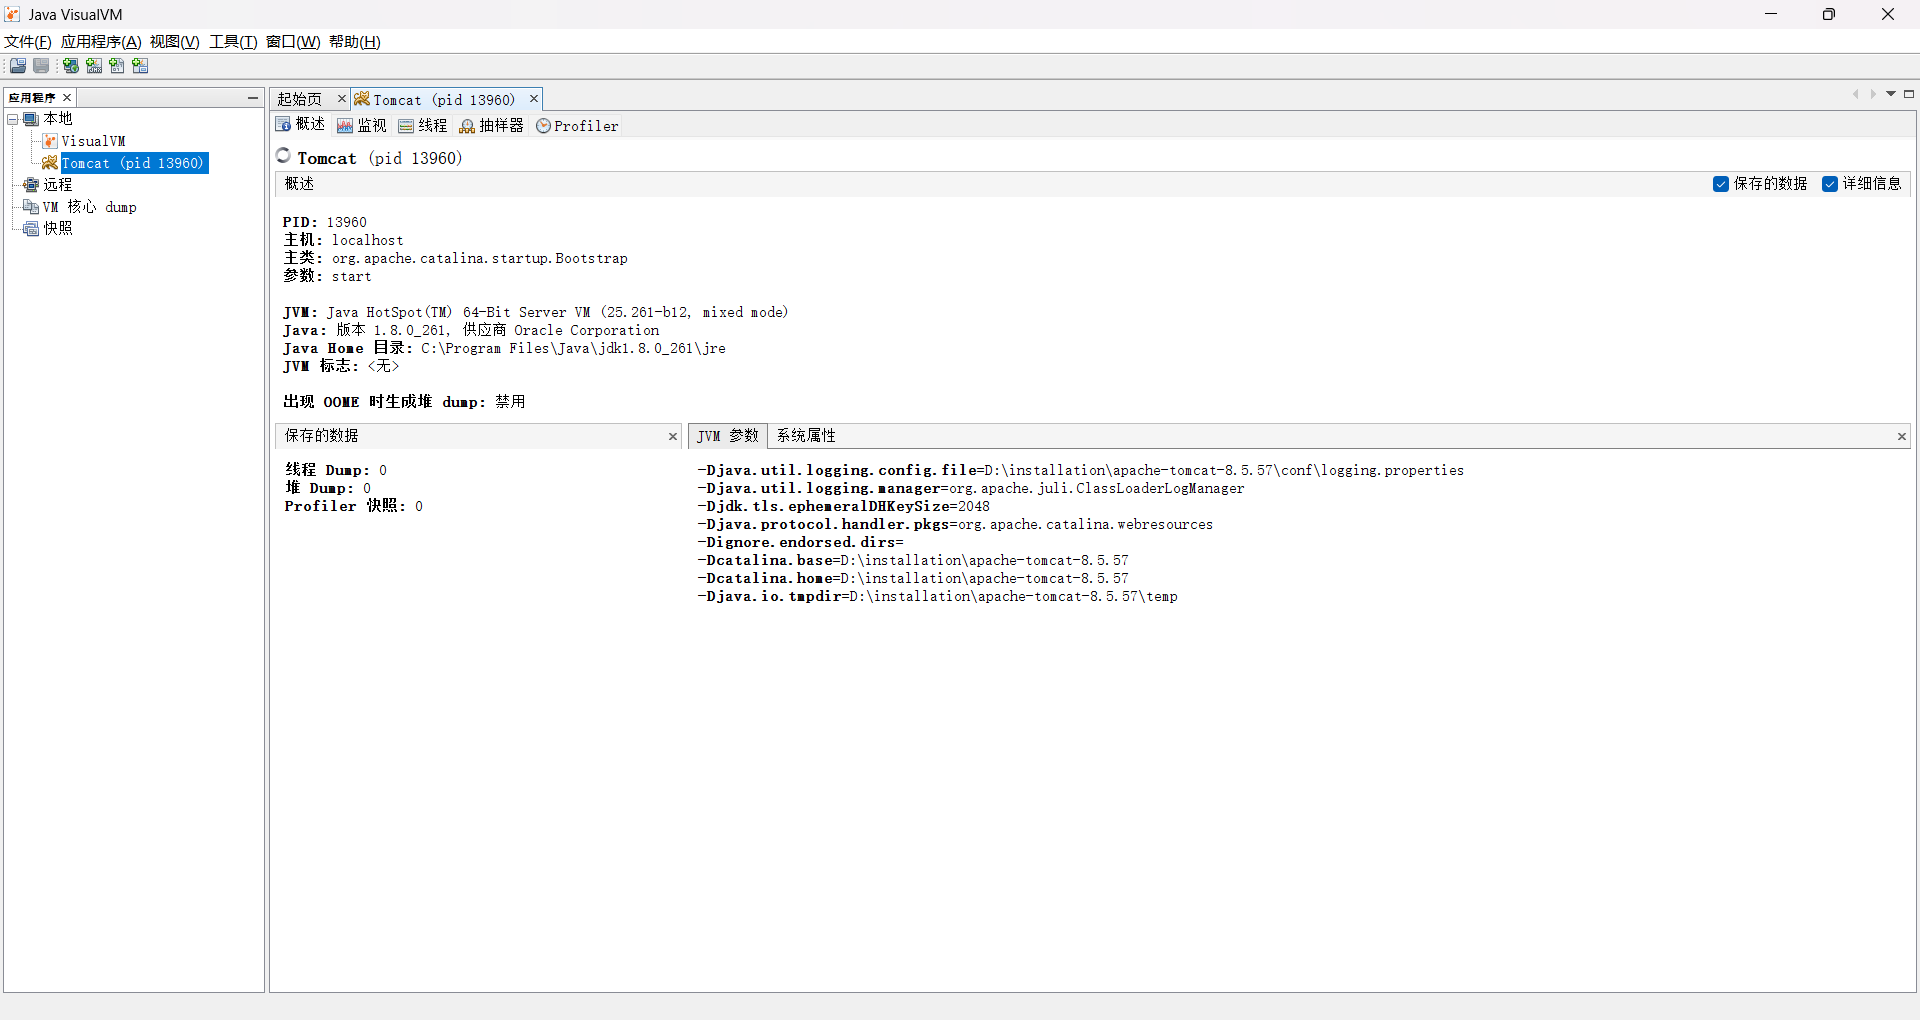Open the document list dropdown arrow
The image size is (1920, 1020).
(x=1891, y=94)
